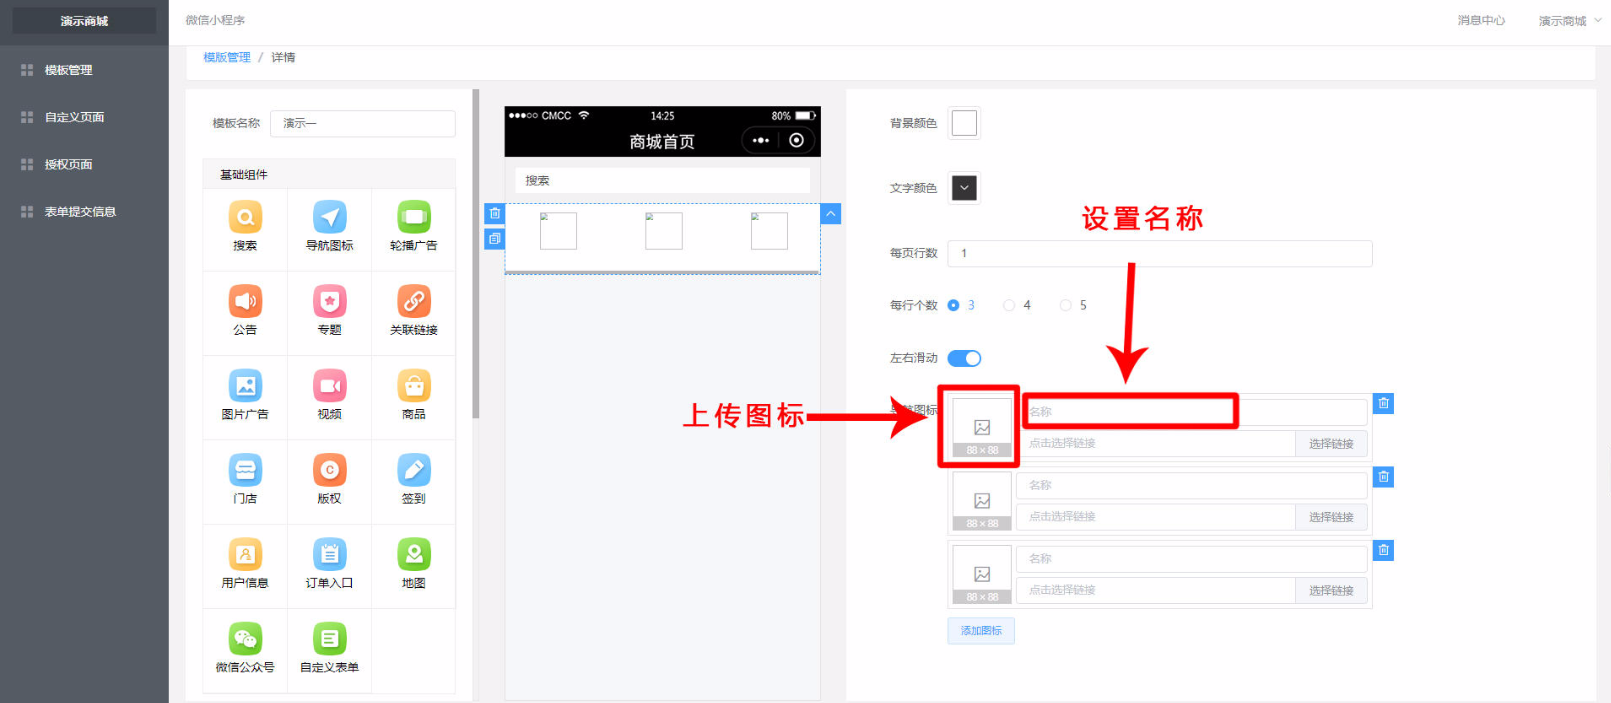This screenshot has height=703, width=1611.
Task: Open the 演示商城 account dropdown at top right
Action: (1569, 21)
